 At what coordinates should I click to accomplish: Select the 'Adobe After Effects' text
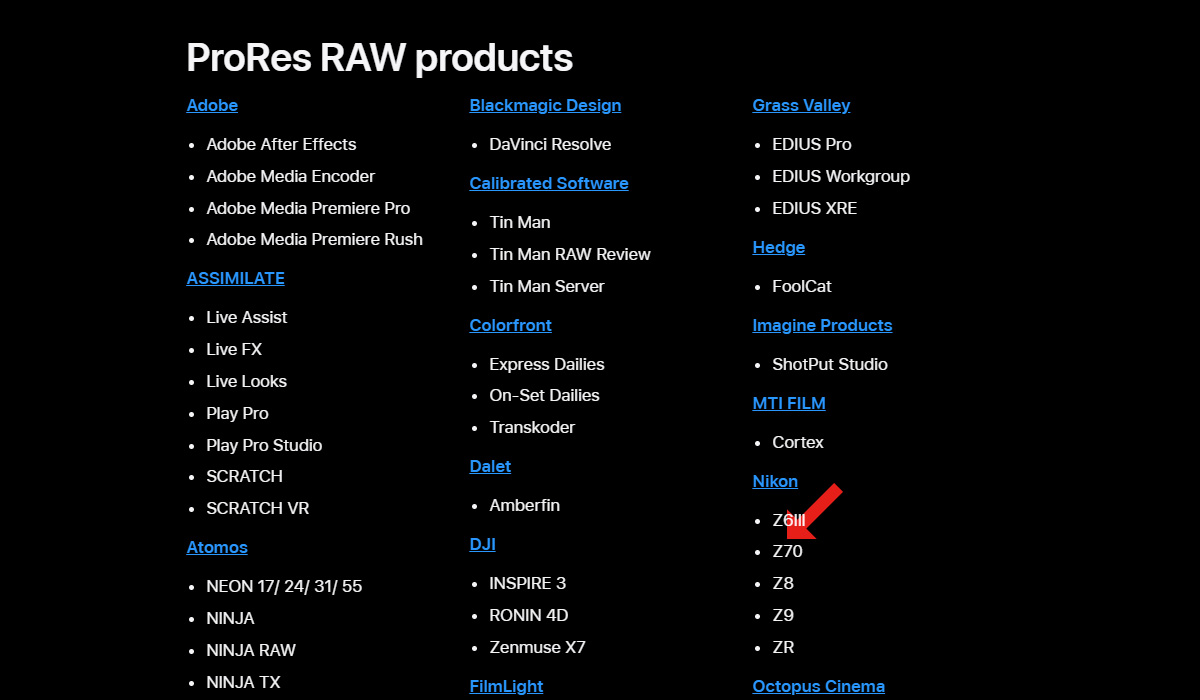(281, 144)
